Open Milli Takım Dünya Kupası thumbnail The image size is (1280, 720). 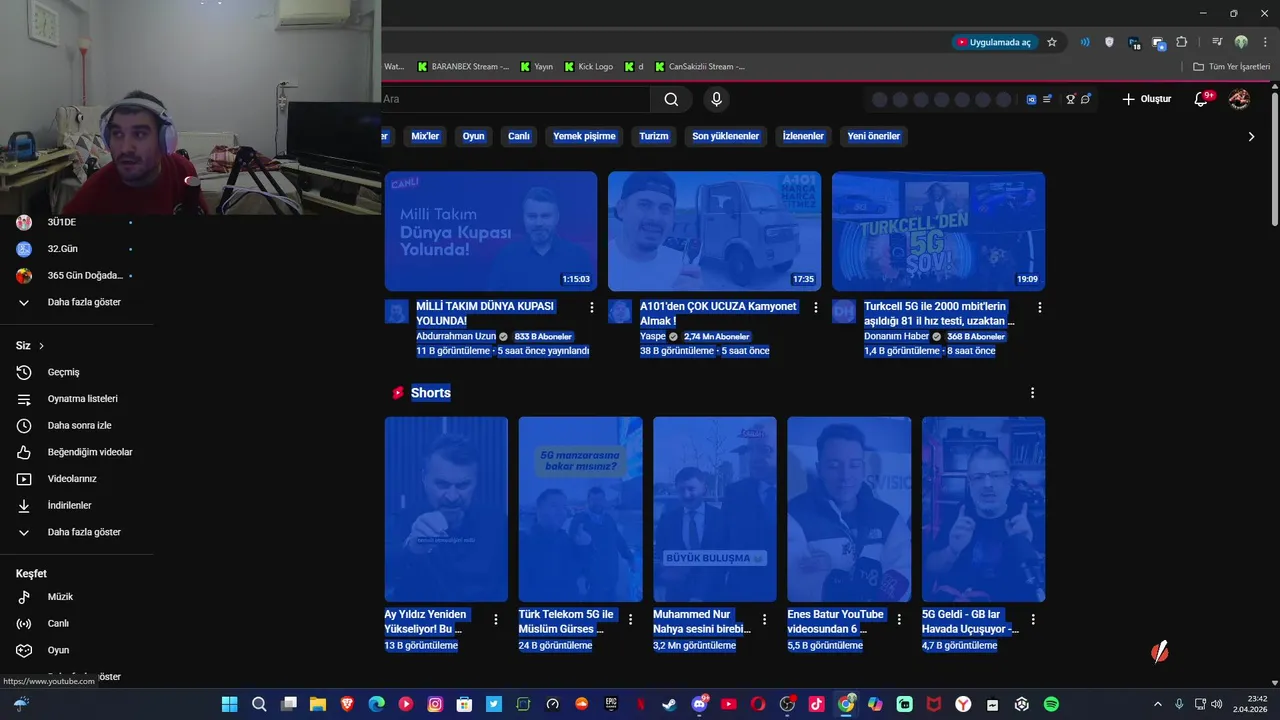tap(491, 231)
